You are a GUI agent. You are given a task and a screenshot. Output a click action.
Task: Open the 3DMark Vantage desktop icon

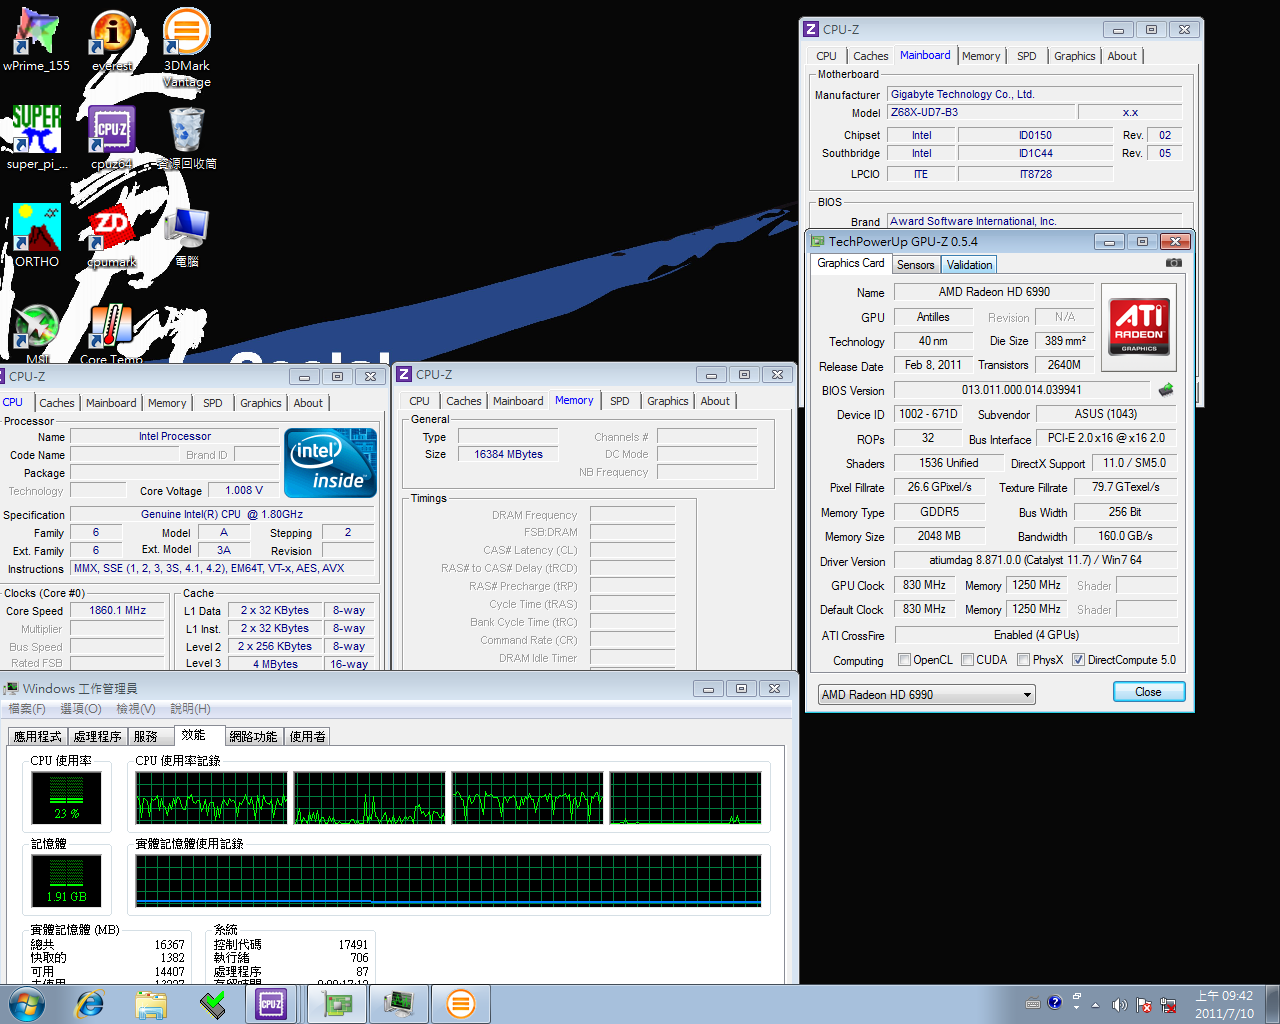[x=186, y=46]
